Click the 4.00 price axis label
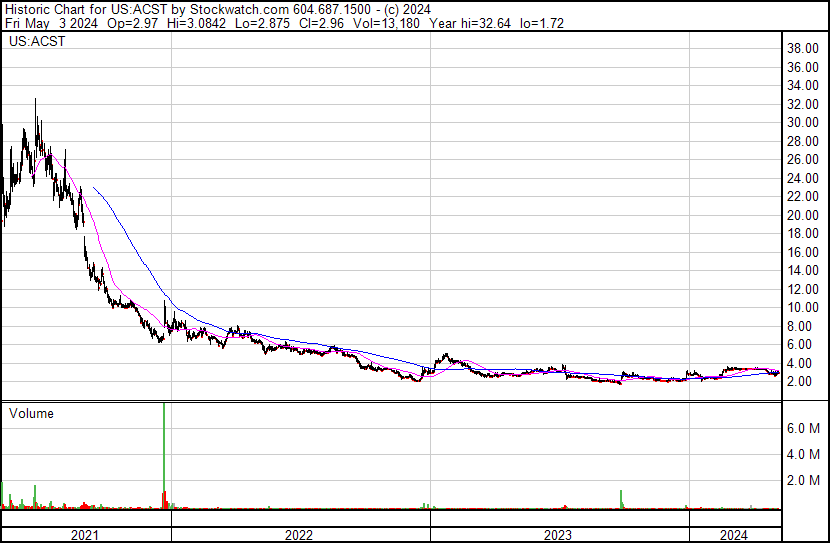The width and height of the screenshot is (830, 543). pos(799,364)
